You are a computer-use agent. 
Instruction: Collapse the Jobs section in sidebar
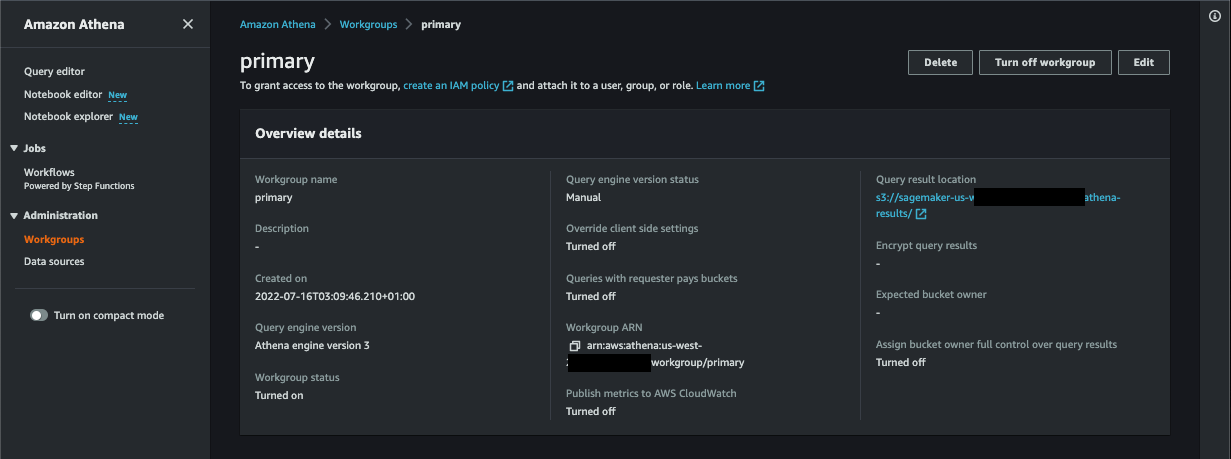click(x=14, y=148)
